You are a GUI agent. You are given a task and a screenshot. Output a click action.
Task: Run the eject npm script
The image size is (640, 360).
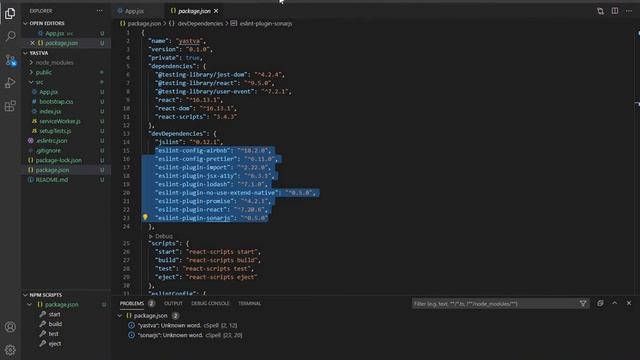(x=55, y=344)
